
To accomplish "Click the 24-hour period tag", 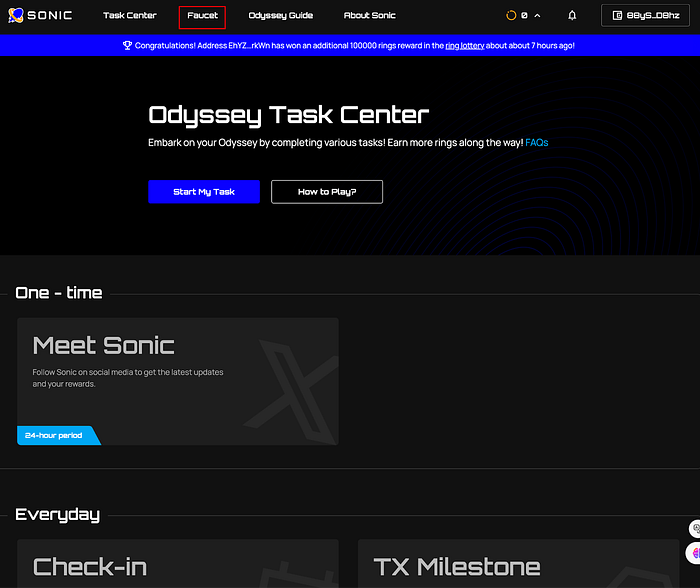I will pyautogui.click(x=58, y=435).
